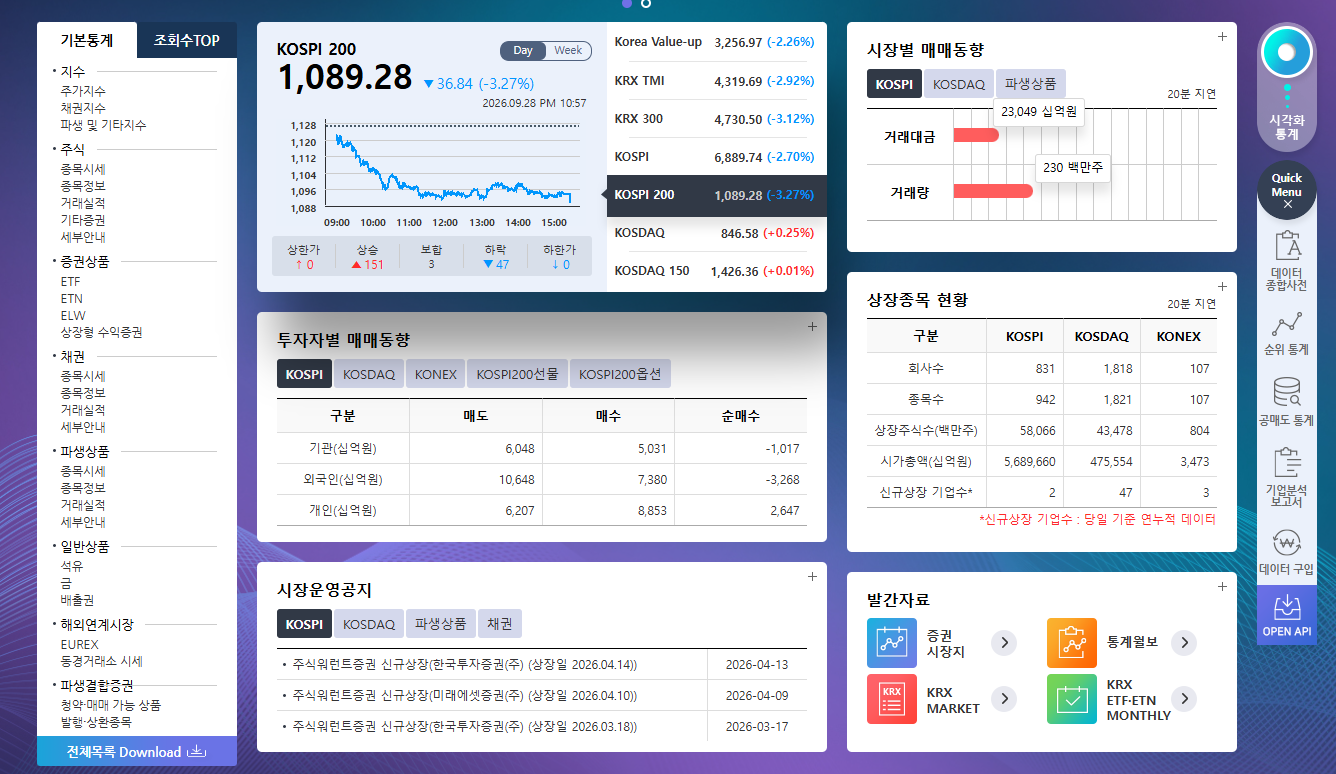Open the 기타증권 link under 주식
The width and height of the screenshot is (1336, 774).
click(x=83, y=220)
